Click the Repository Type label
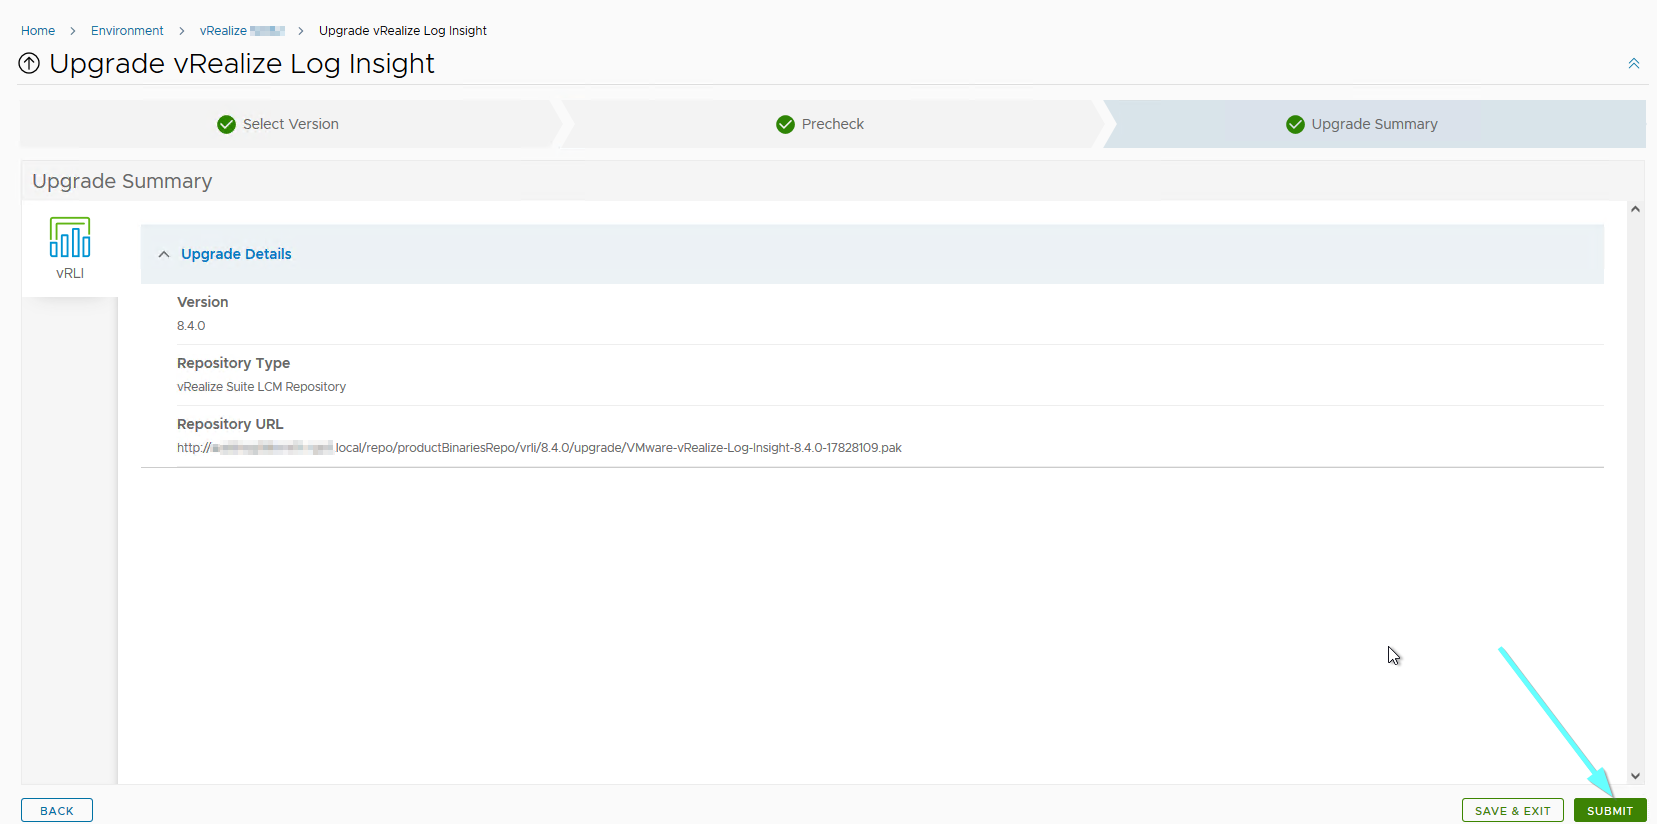 click(x=233, y=363)
